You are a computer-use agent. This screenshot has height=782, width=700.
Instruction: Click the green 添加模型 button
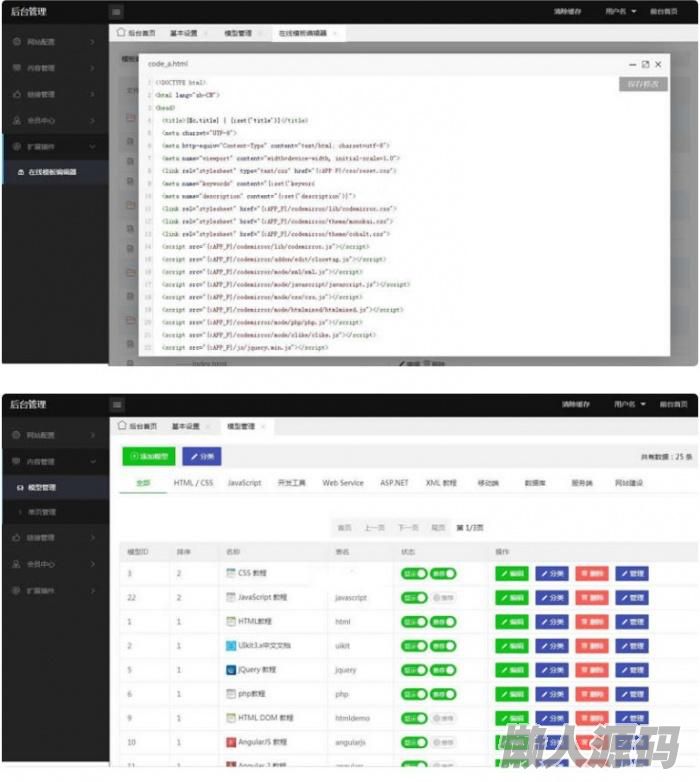coord(149,456)
